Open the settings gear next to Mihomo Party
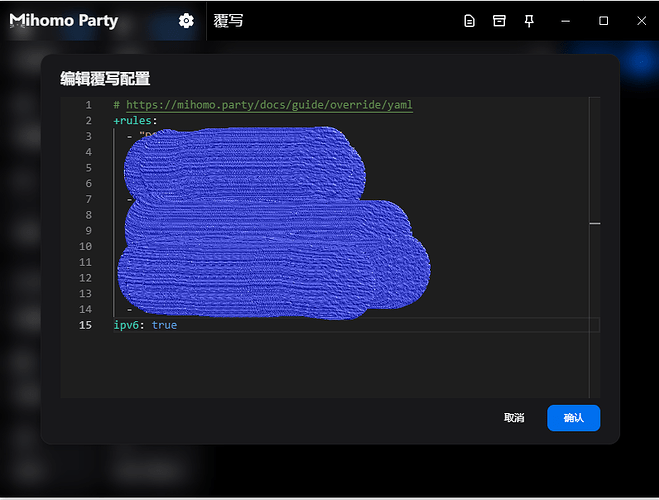The width and height of the screenshot is (659, 500). pos(186,21)
